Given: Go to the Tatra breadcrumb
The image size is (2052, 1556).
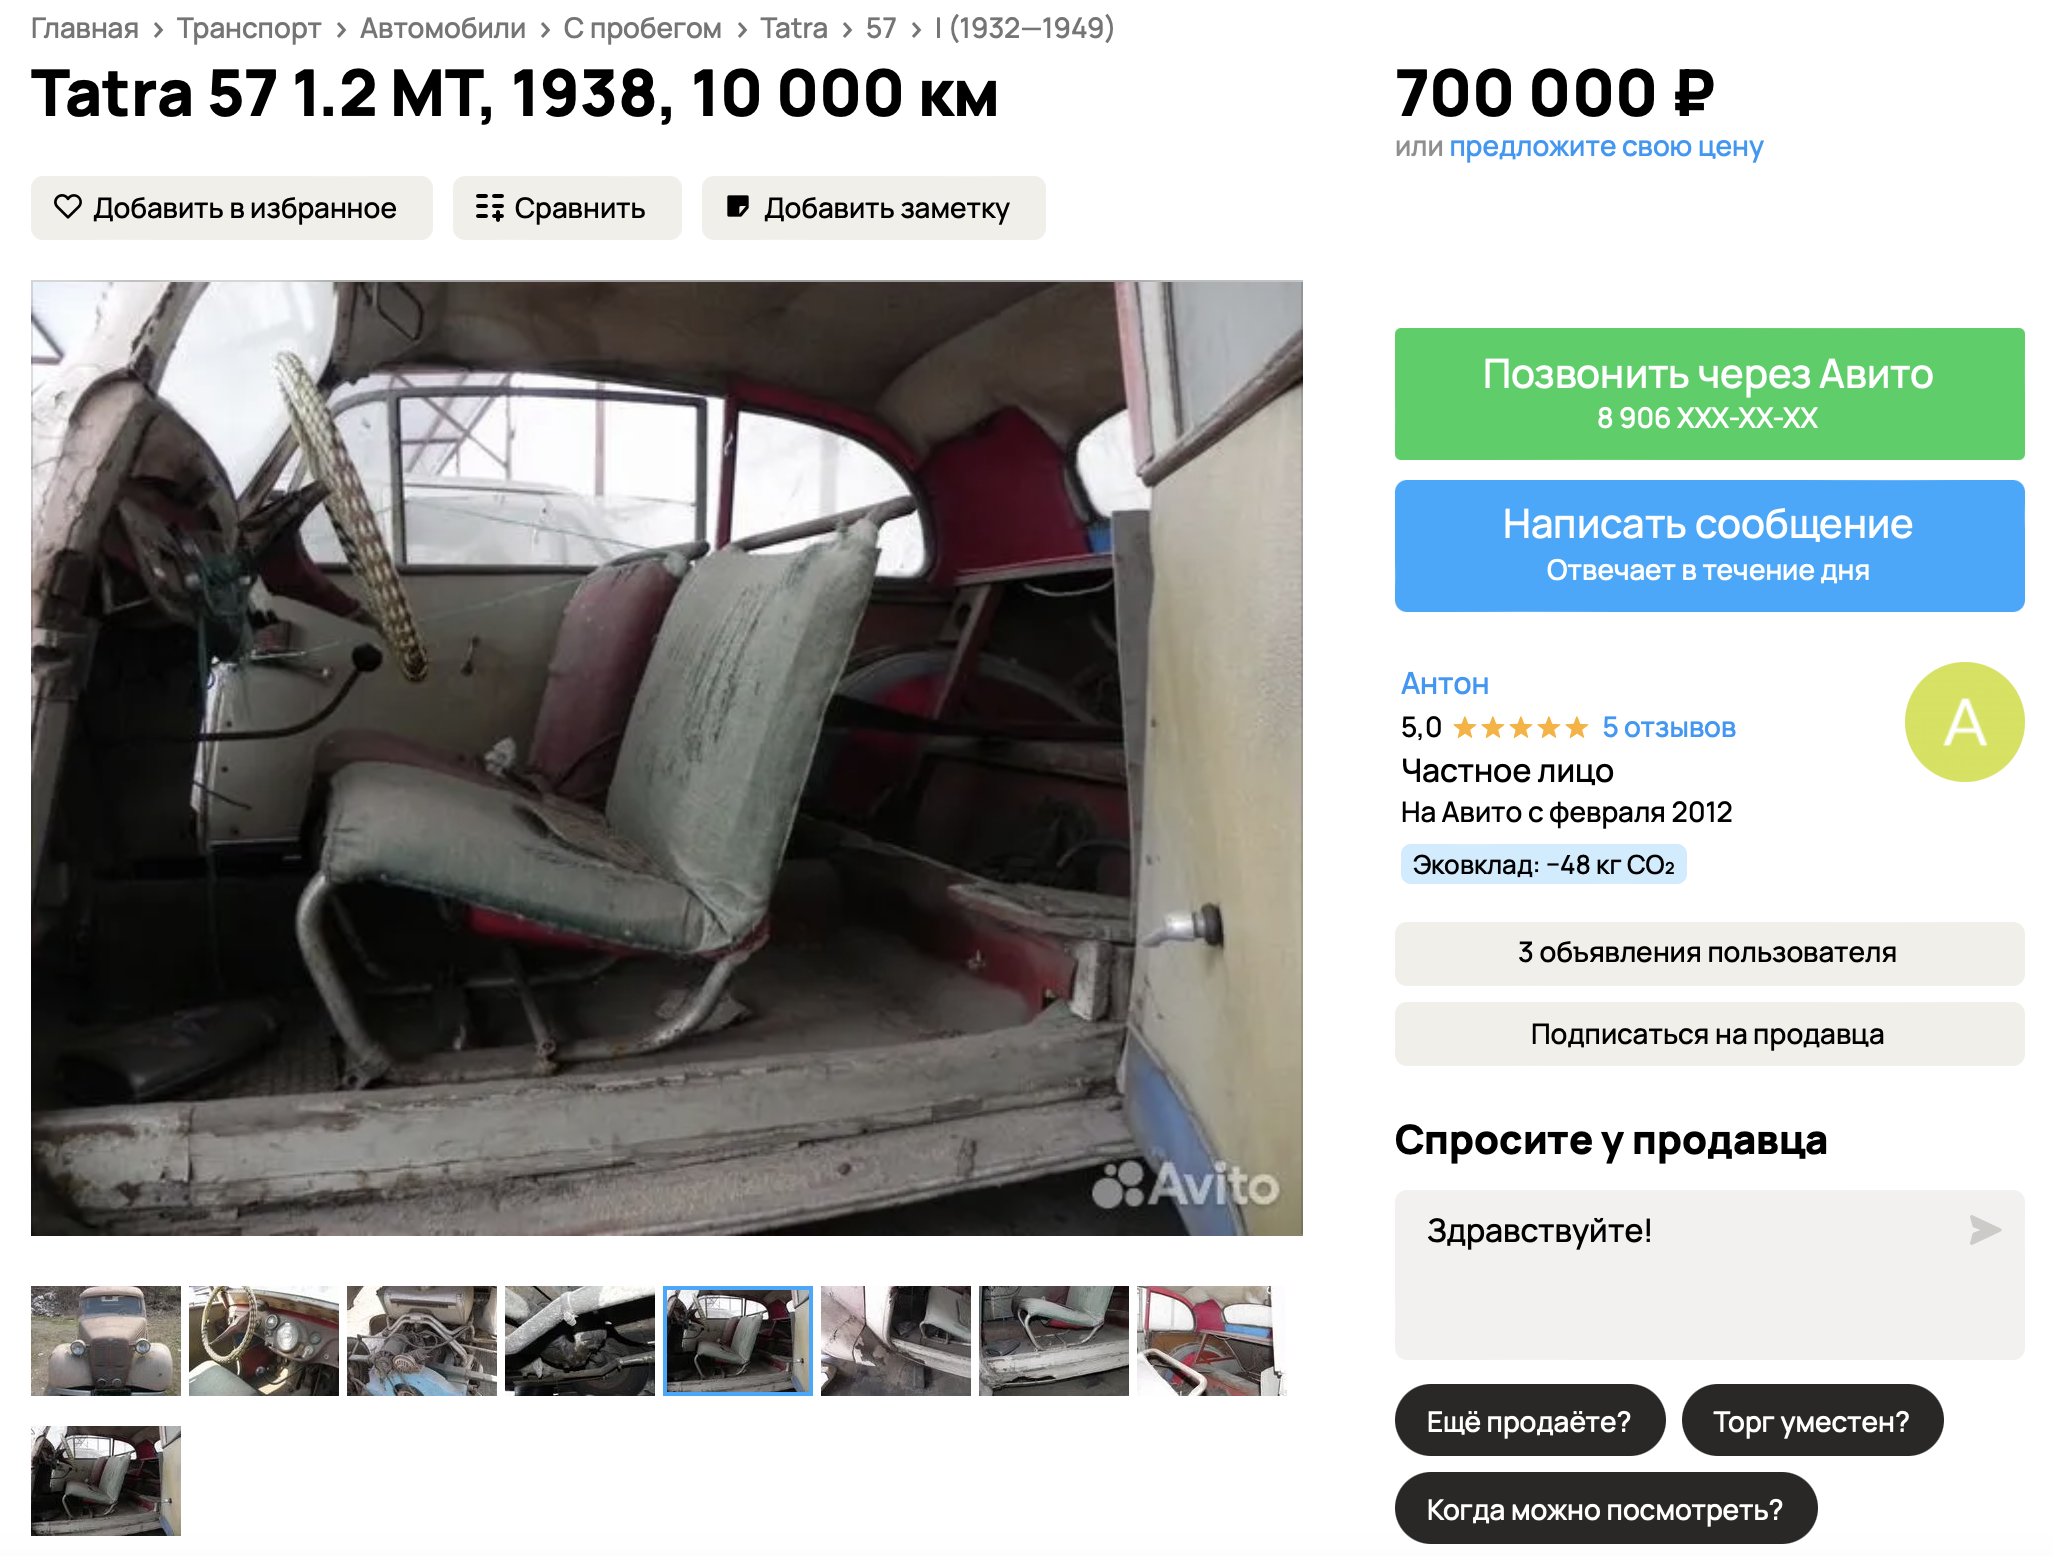Looking at the screenshot, I should tap(793, 28).
